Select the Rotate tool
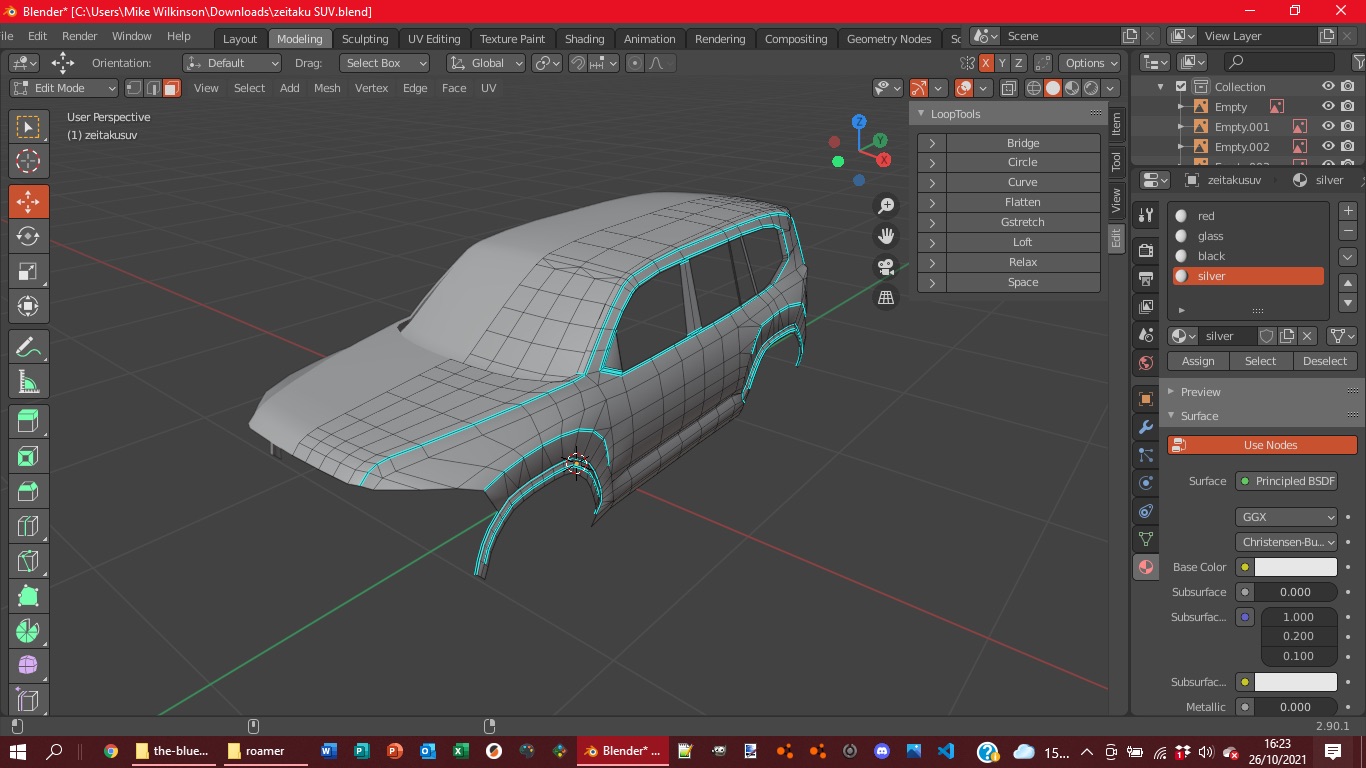This screenshot has width=1366, height=768. click(28, 236)
